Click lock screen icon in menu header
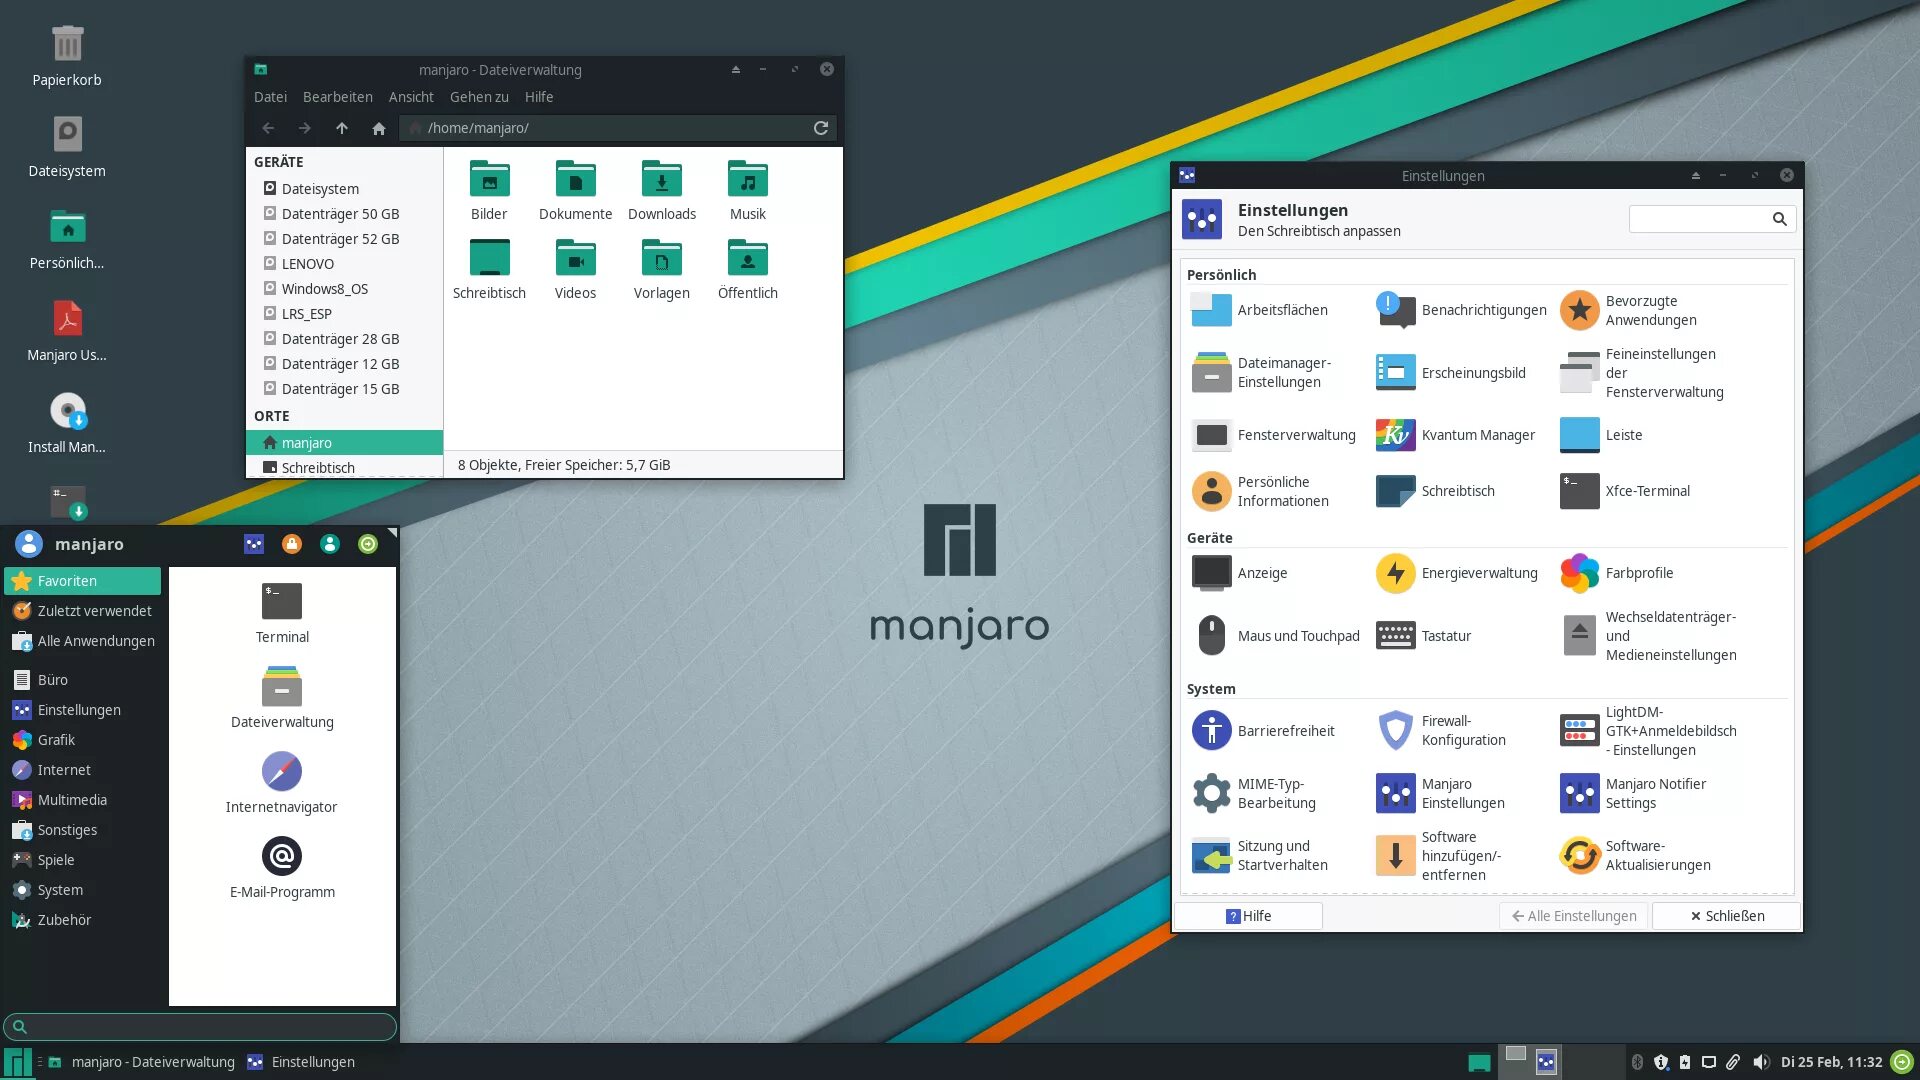Image resolution: width=1920 pixels, height=1080 pixels. click(292, 544)
